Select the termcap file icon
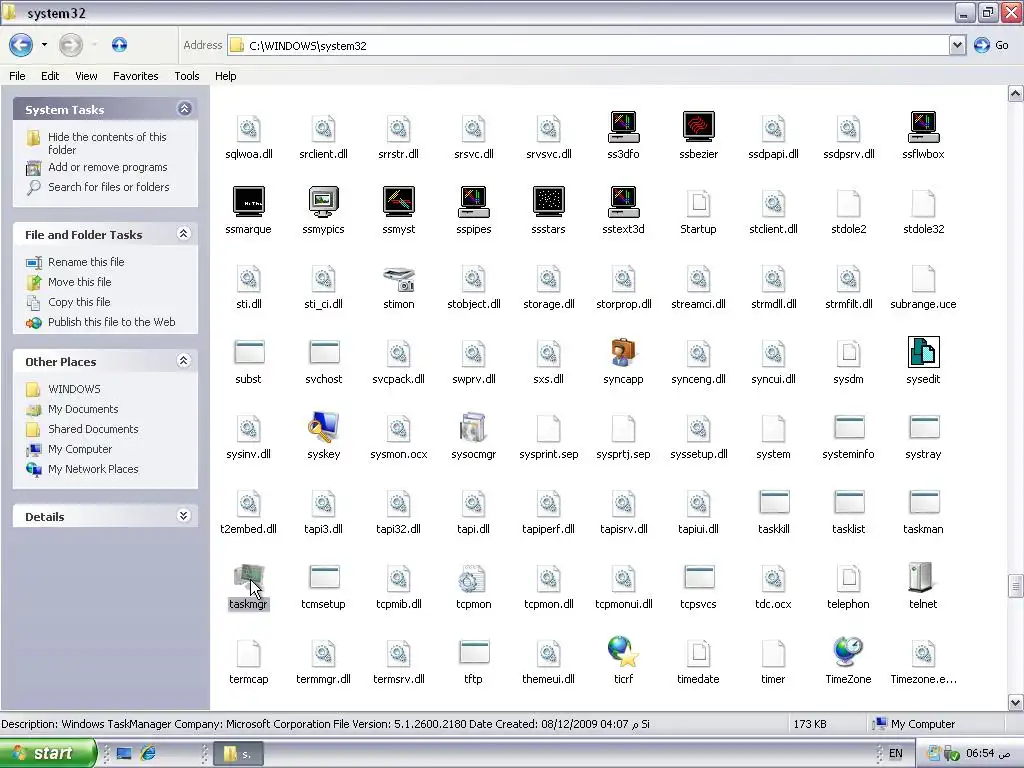The width and height of the screenshot is (1024, 768). pos(249,653)
